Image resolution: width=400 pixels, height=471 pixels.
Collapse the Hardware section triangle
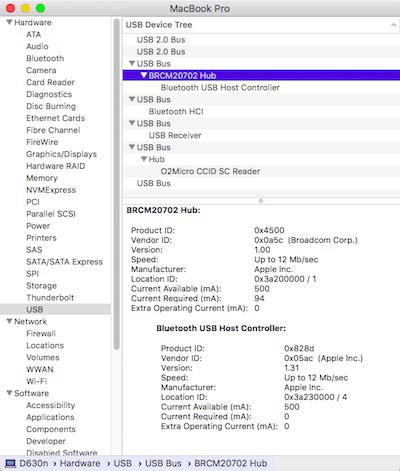pyautogui.click(x=9, y=22)
